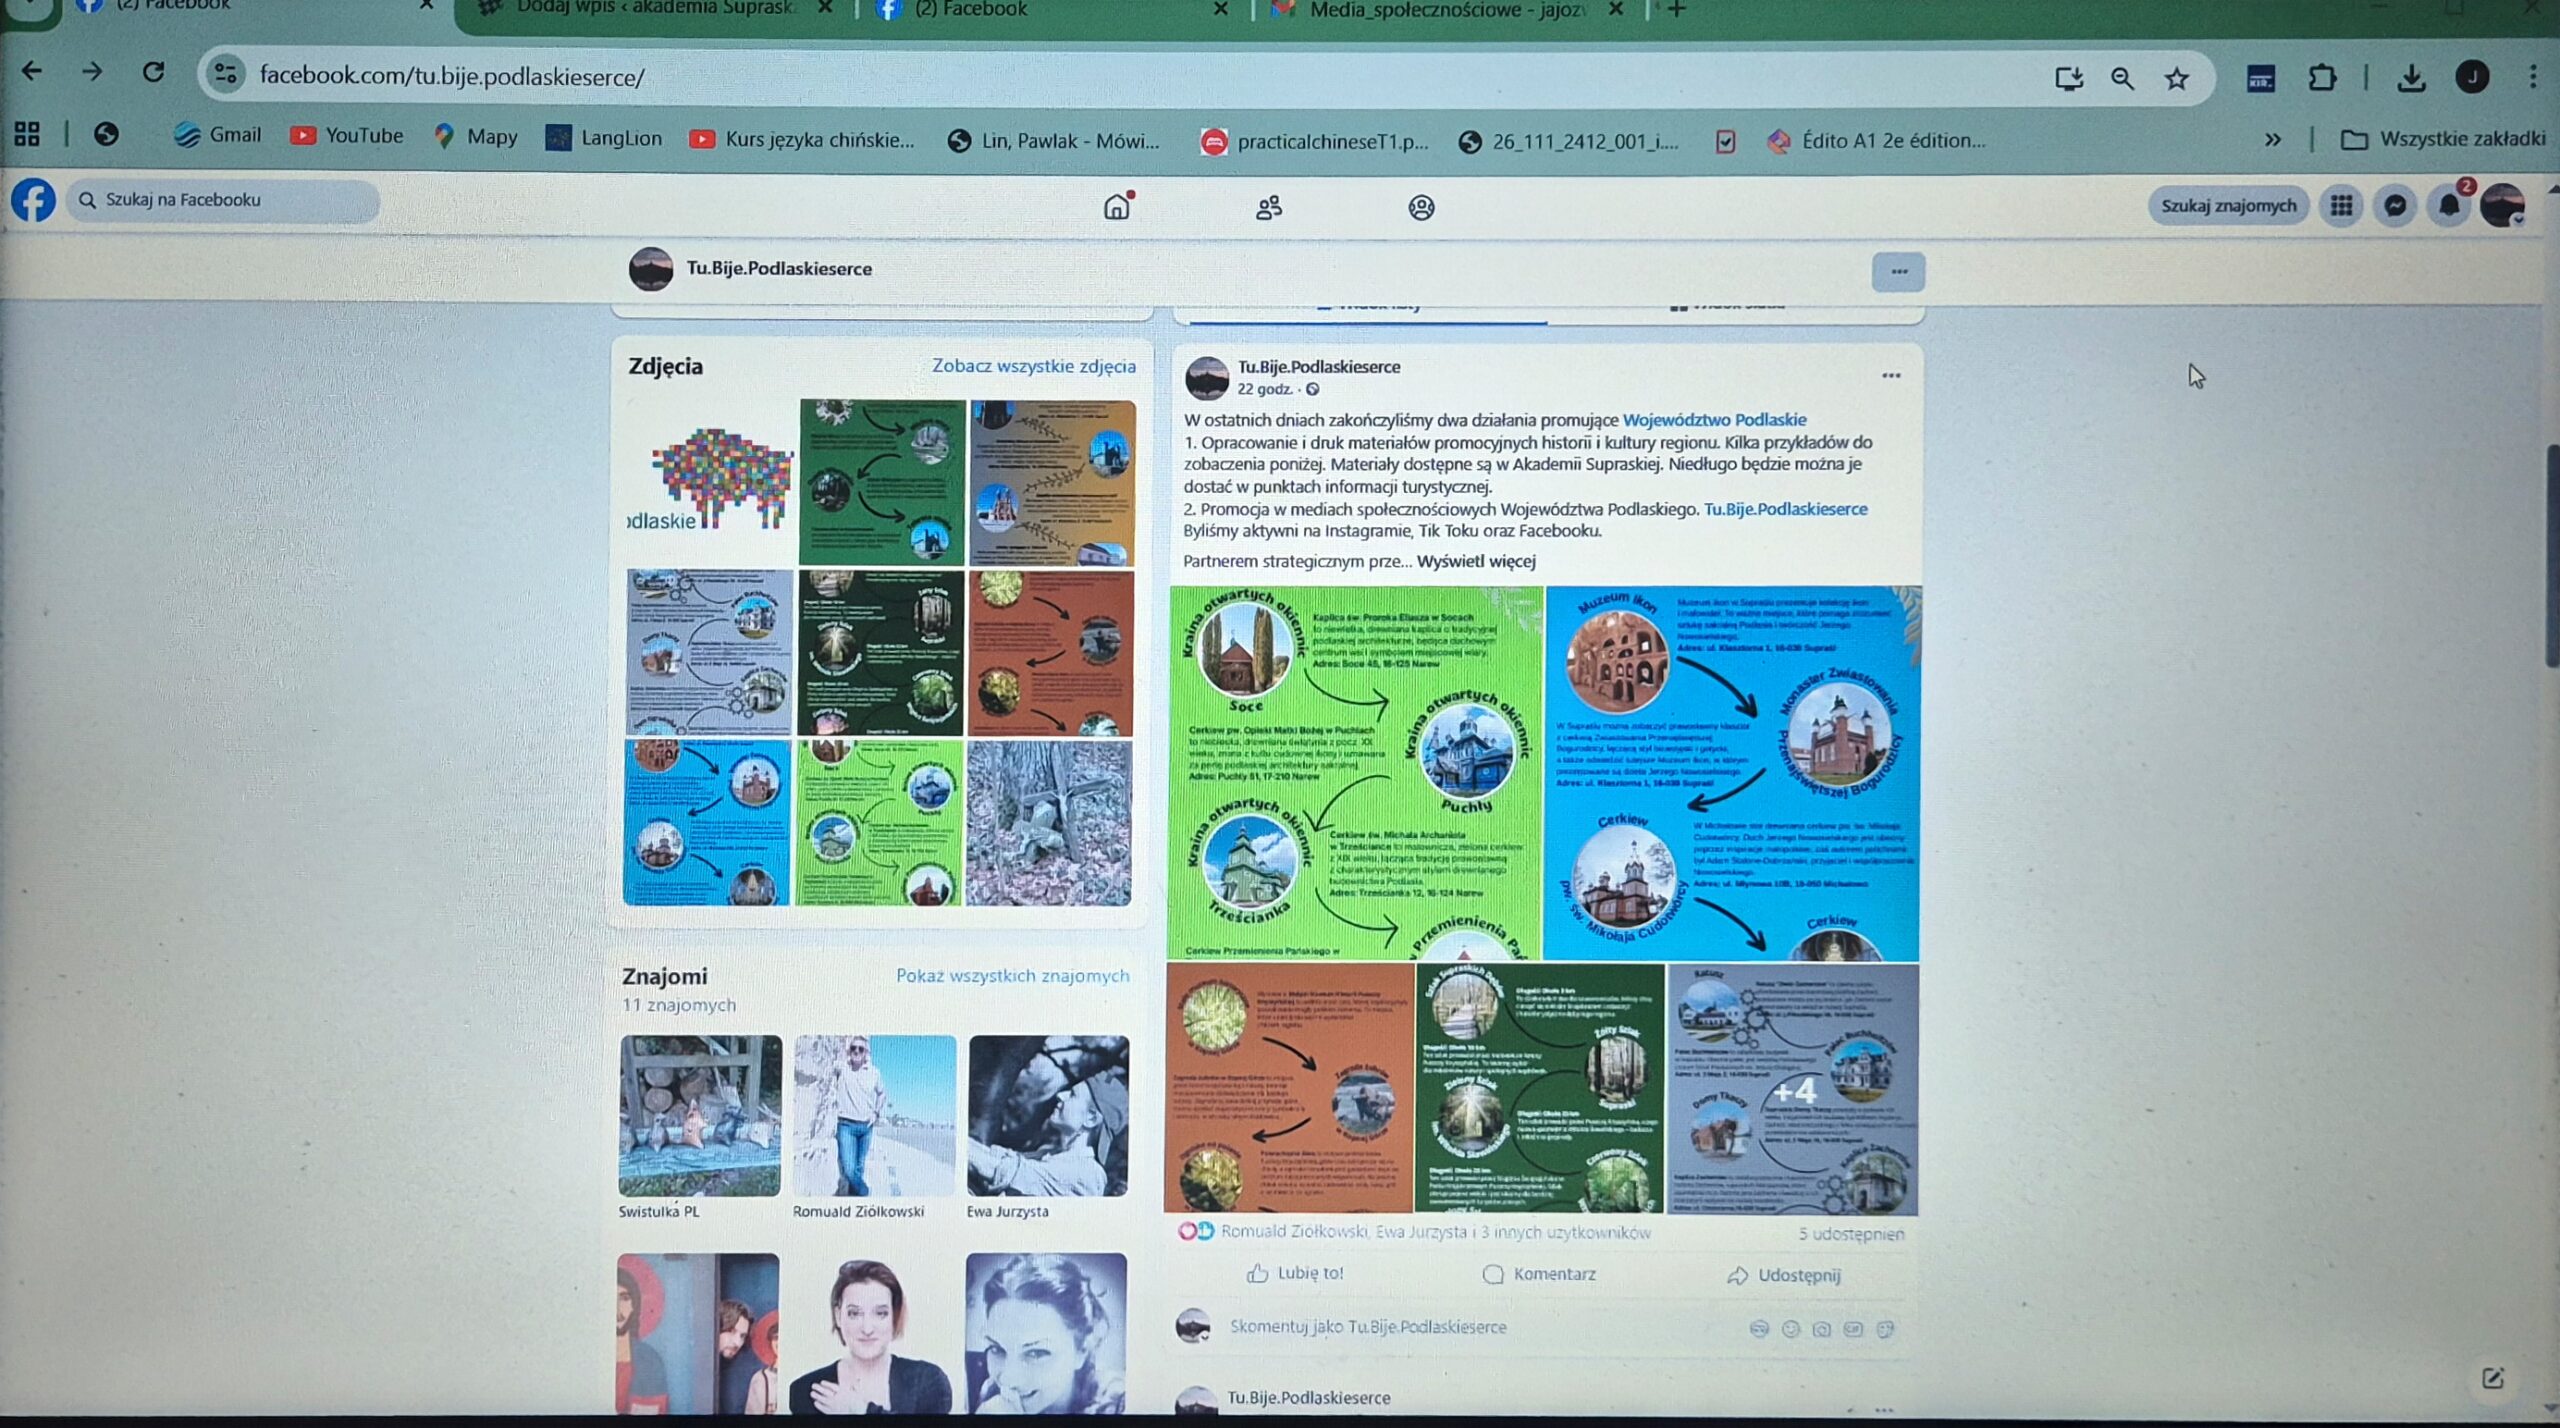
Task: Expand hidden bookmarks chevron
Action: (x=2273, y=140)
